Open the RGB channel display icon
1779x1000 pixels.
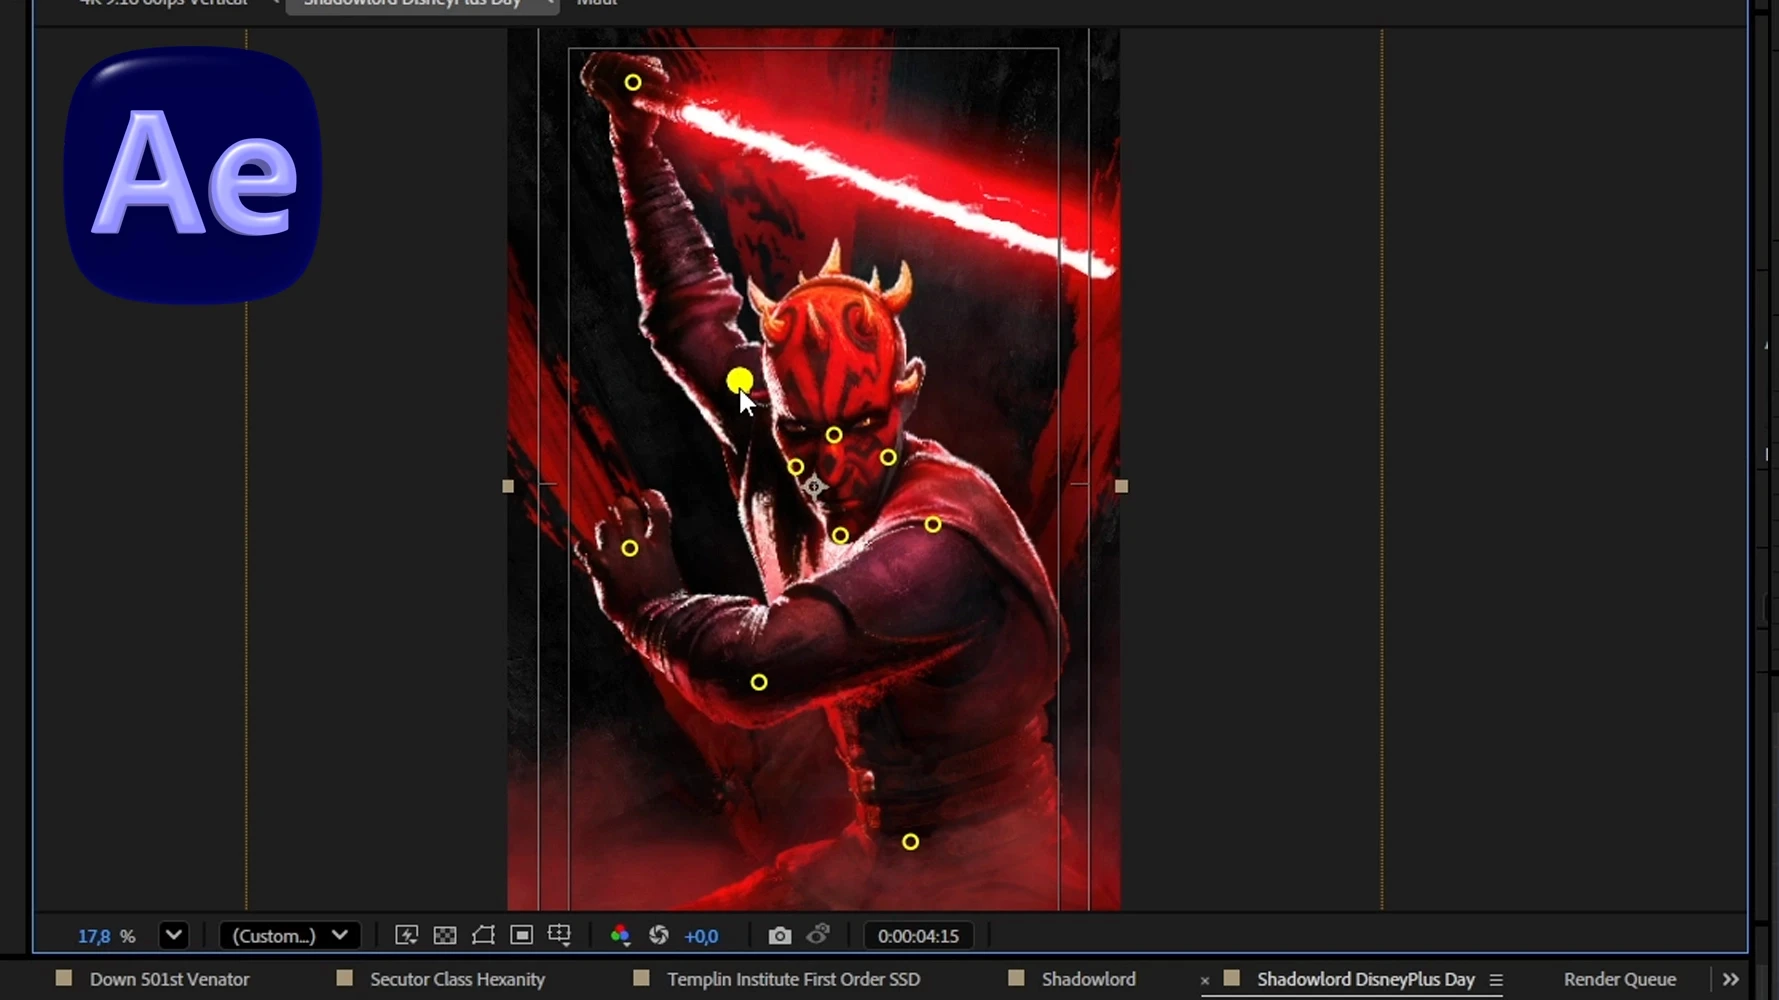[620, 935]
